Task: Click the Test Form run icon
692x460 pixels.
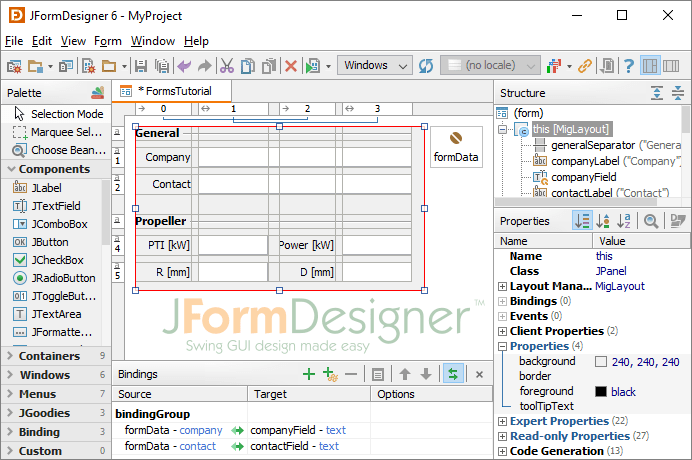Action: point(313,66)
